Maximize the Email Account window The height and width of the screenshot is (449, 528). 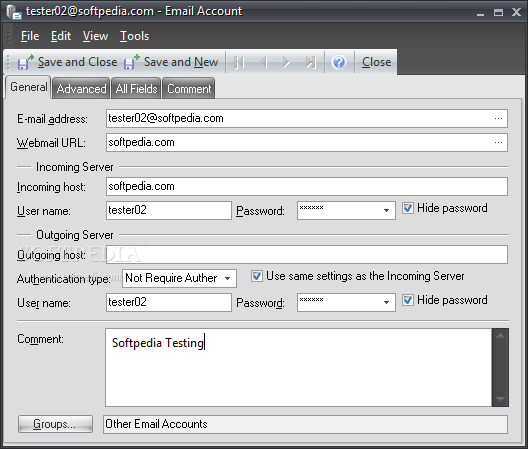498,13
